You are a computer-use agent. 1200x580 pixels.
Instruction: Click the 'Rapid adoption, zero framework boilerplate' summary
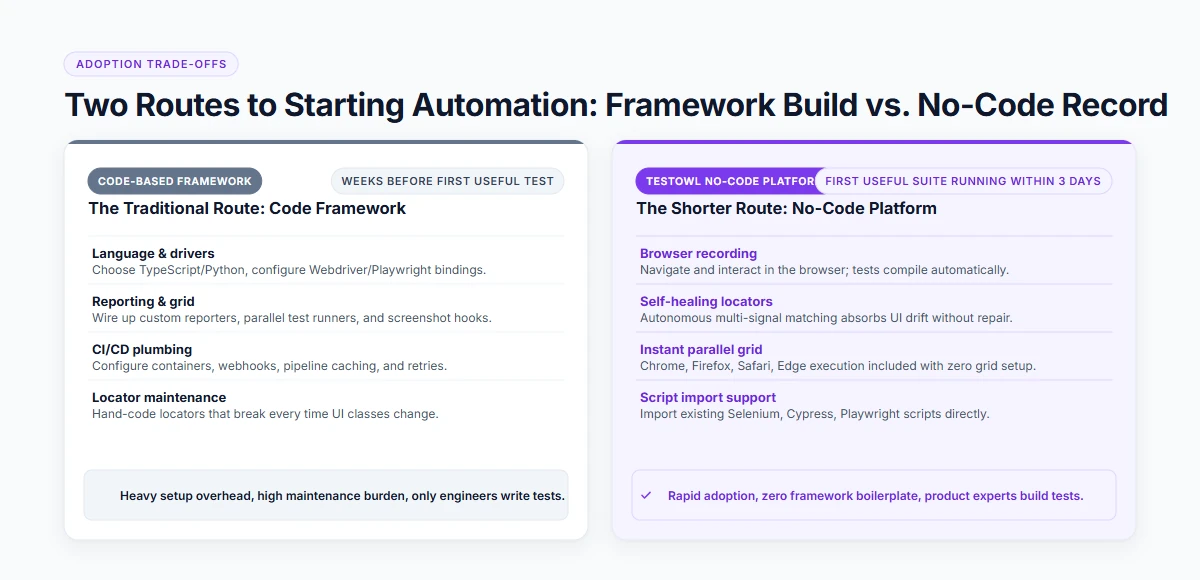coord(875,496)
